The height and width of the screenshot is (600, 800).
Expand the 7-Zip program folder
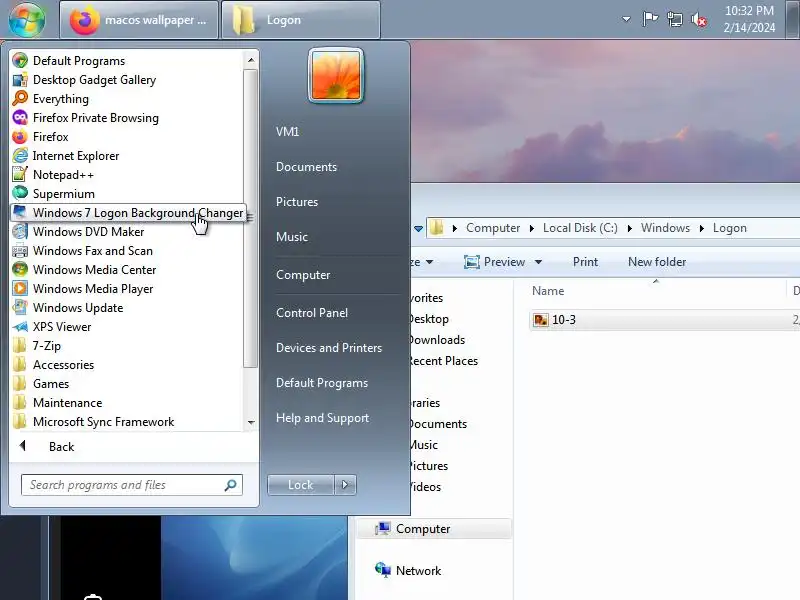(x=46, y=346)
